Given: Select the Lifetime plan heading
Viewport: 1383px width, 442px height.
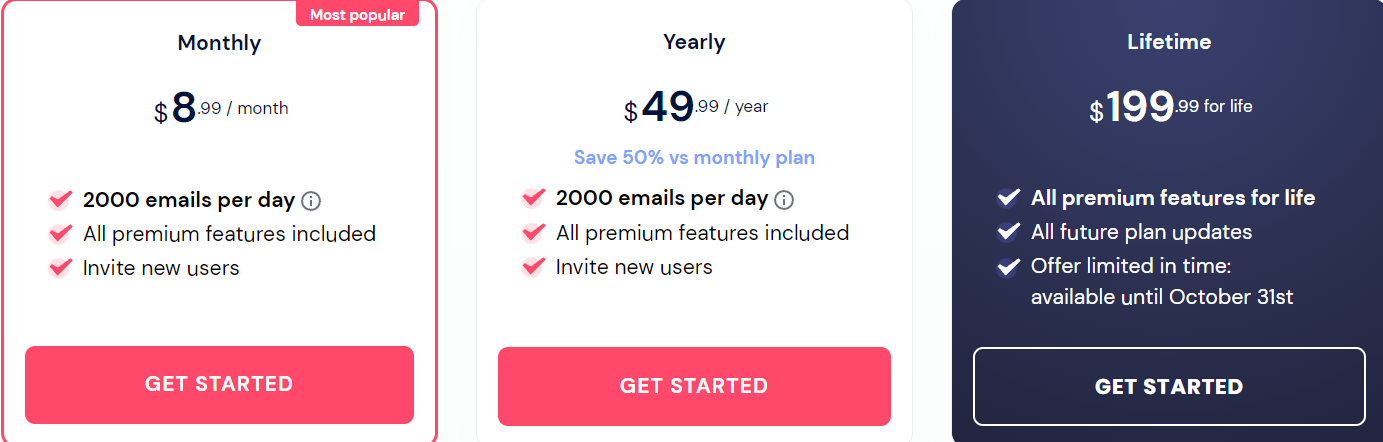Looking at the screenshot, I should tap(1169, 42).
